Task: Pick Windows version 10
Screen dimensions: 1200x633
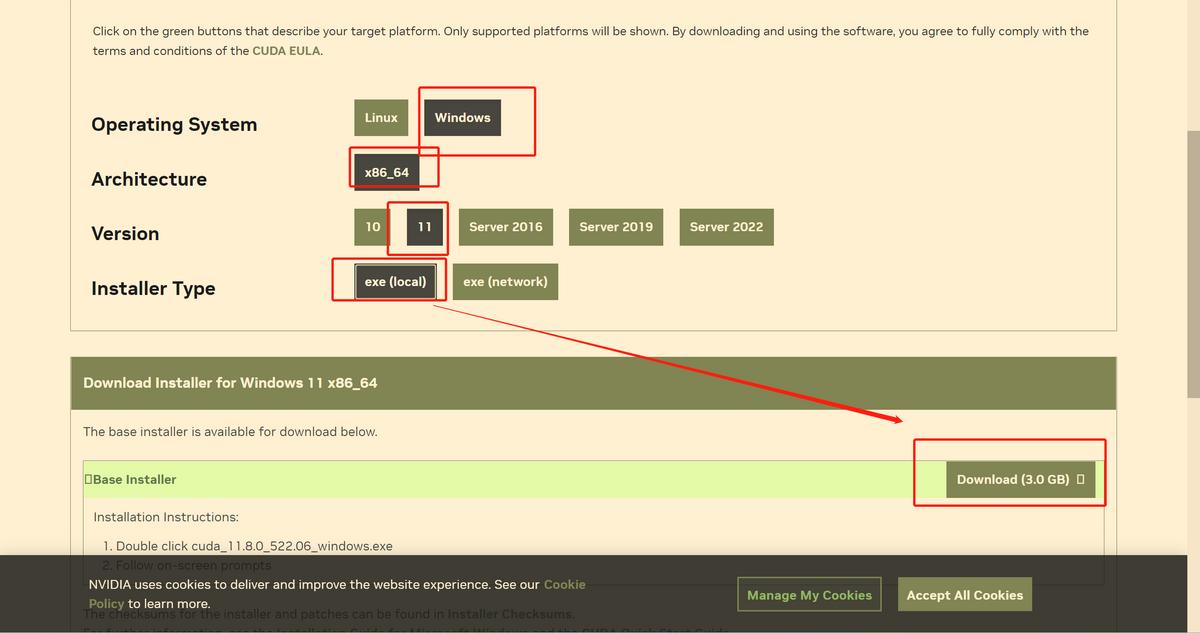Action: click(x=373, y=226)
